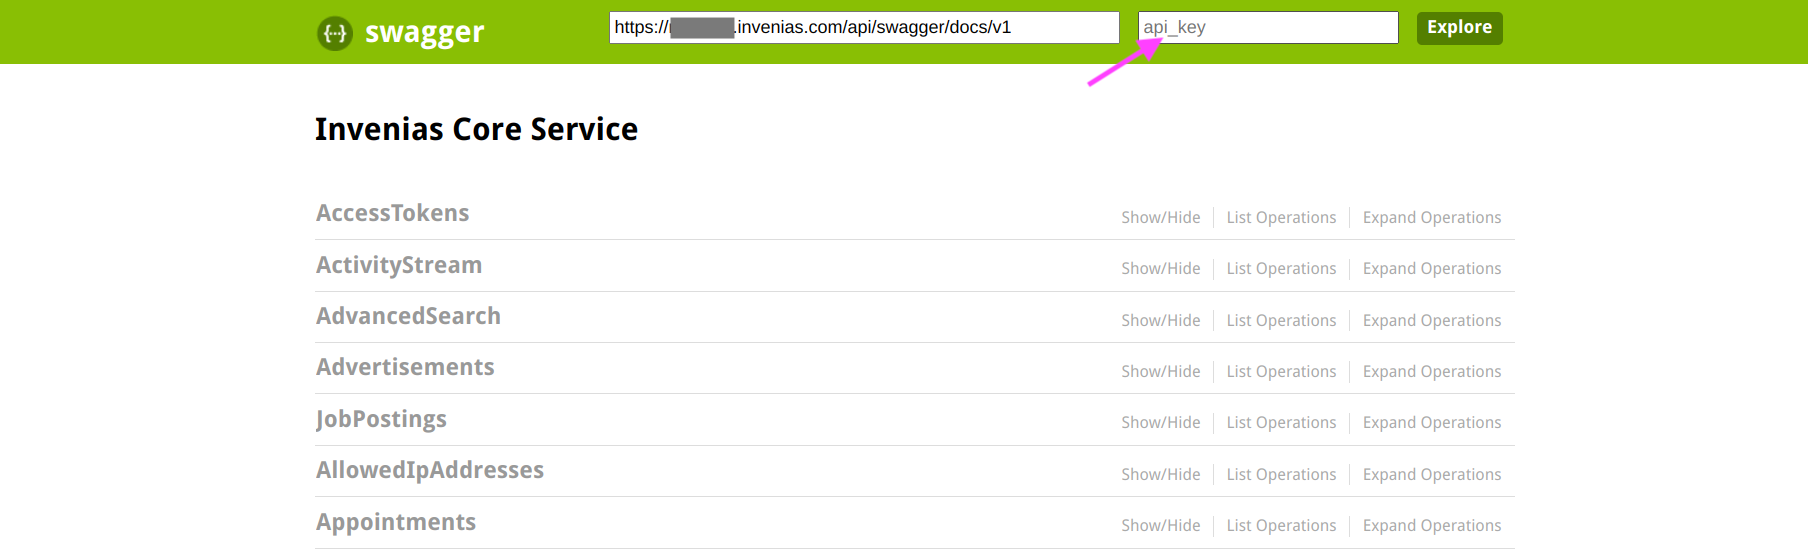Click the swagger logo icon
The height and width of the screenshot is (554, 1808).
[335, 33]
